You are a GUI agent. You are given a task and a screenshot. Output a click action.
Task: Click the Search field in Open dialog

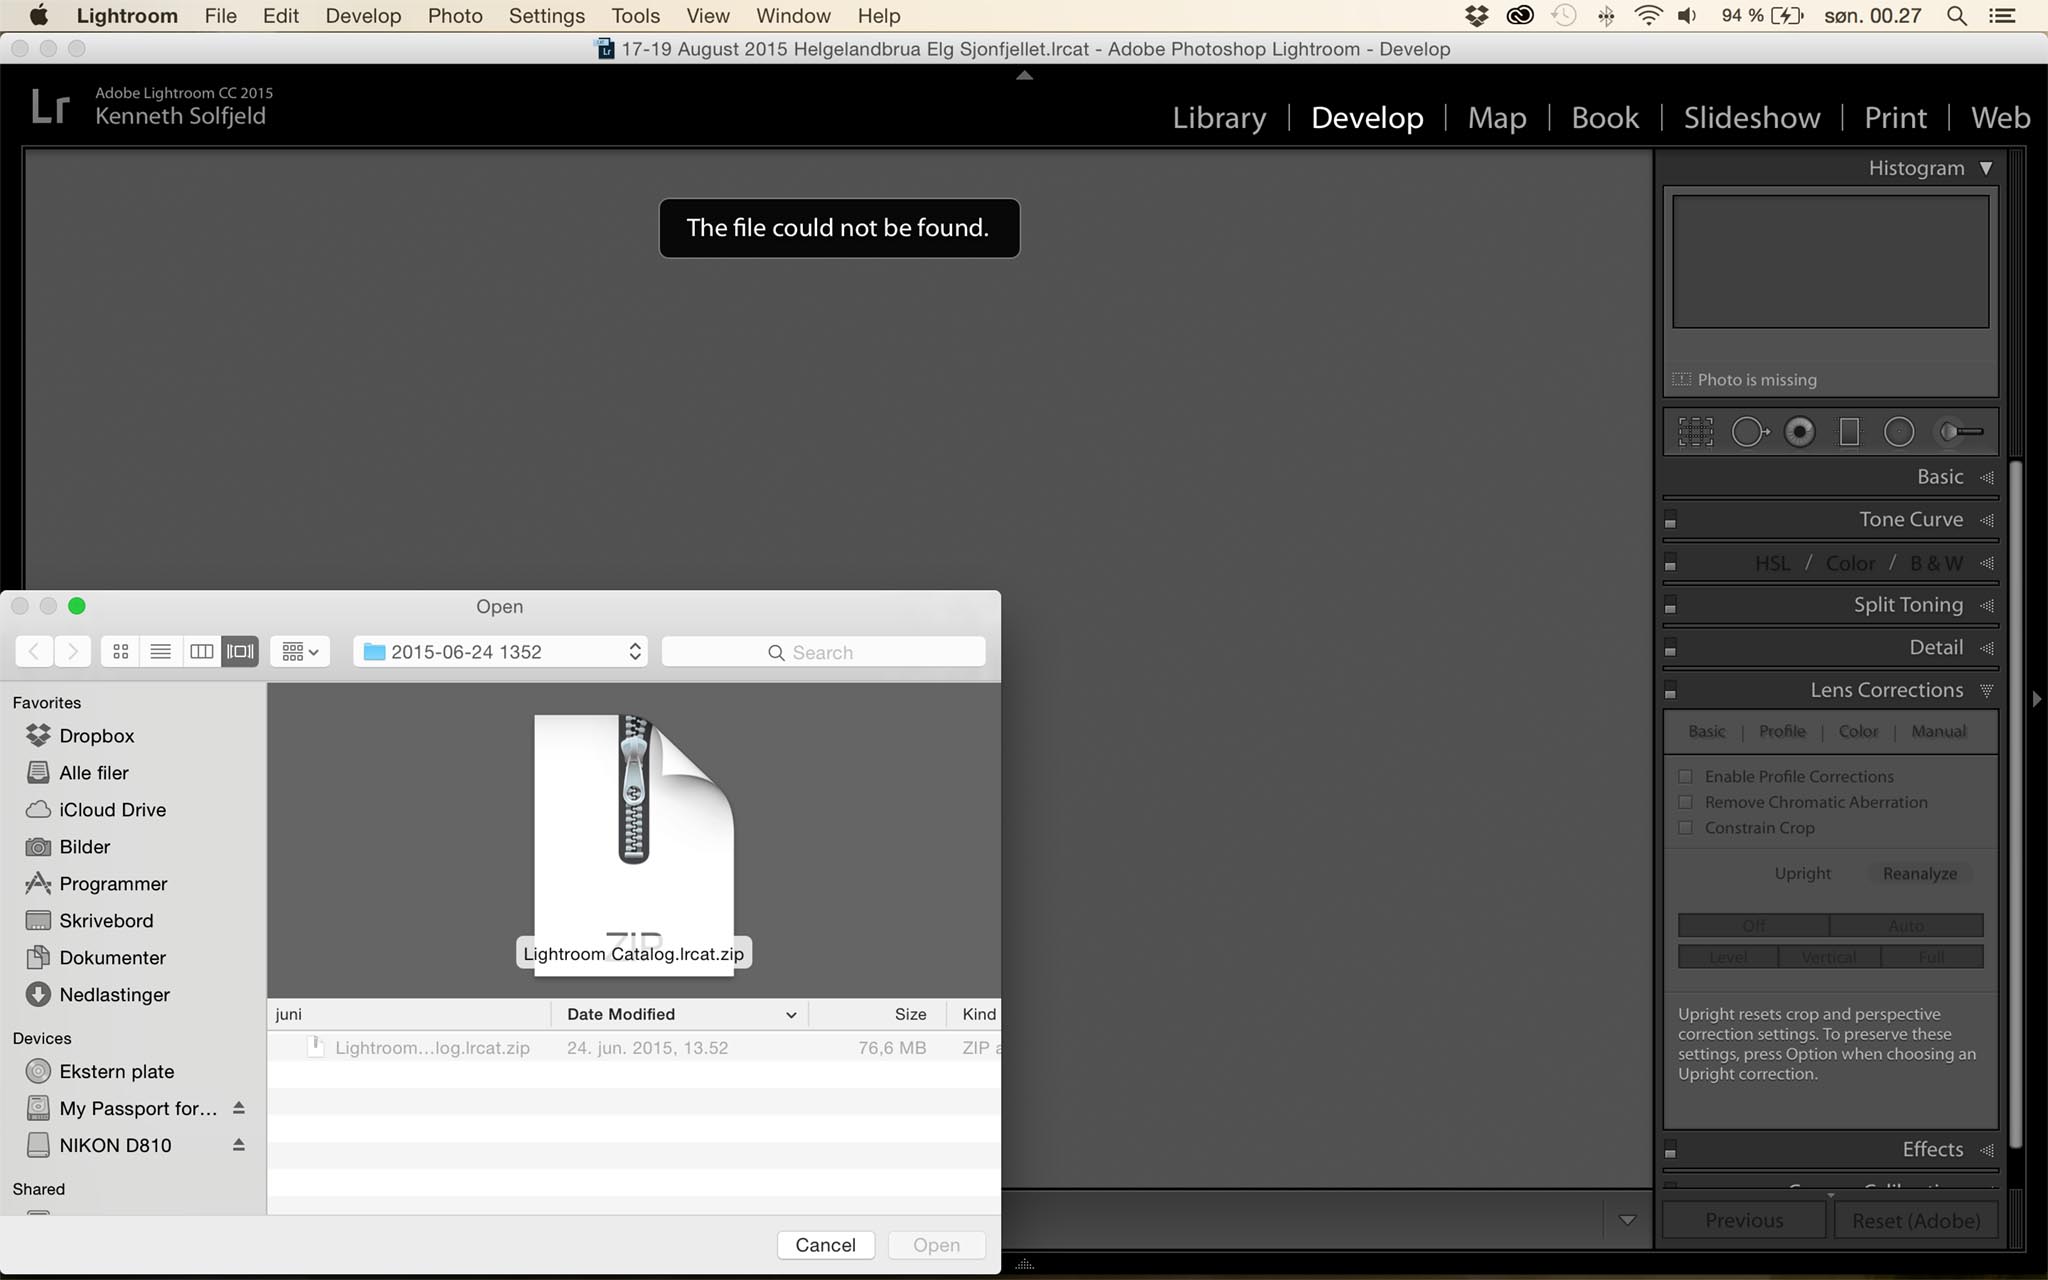click(823, 652)
